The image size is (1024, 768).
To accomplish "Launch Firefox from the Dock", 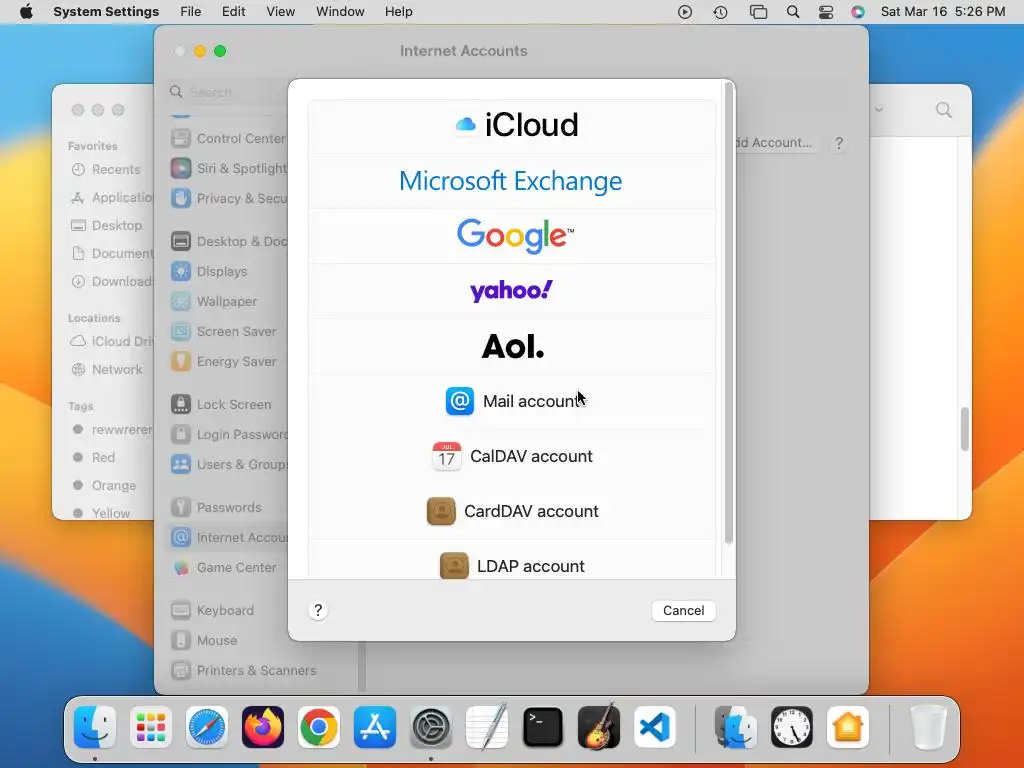I will (263, 727).
